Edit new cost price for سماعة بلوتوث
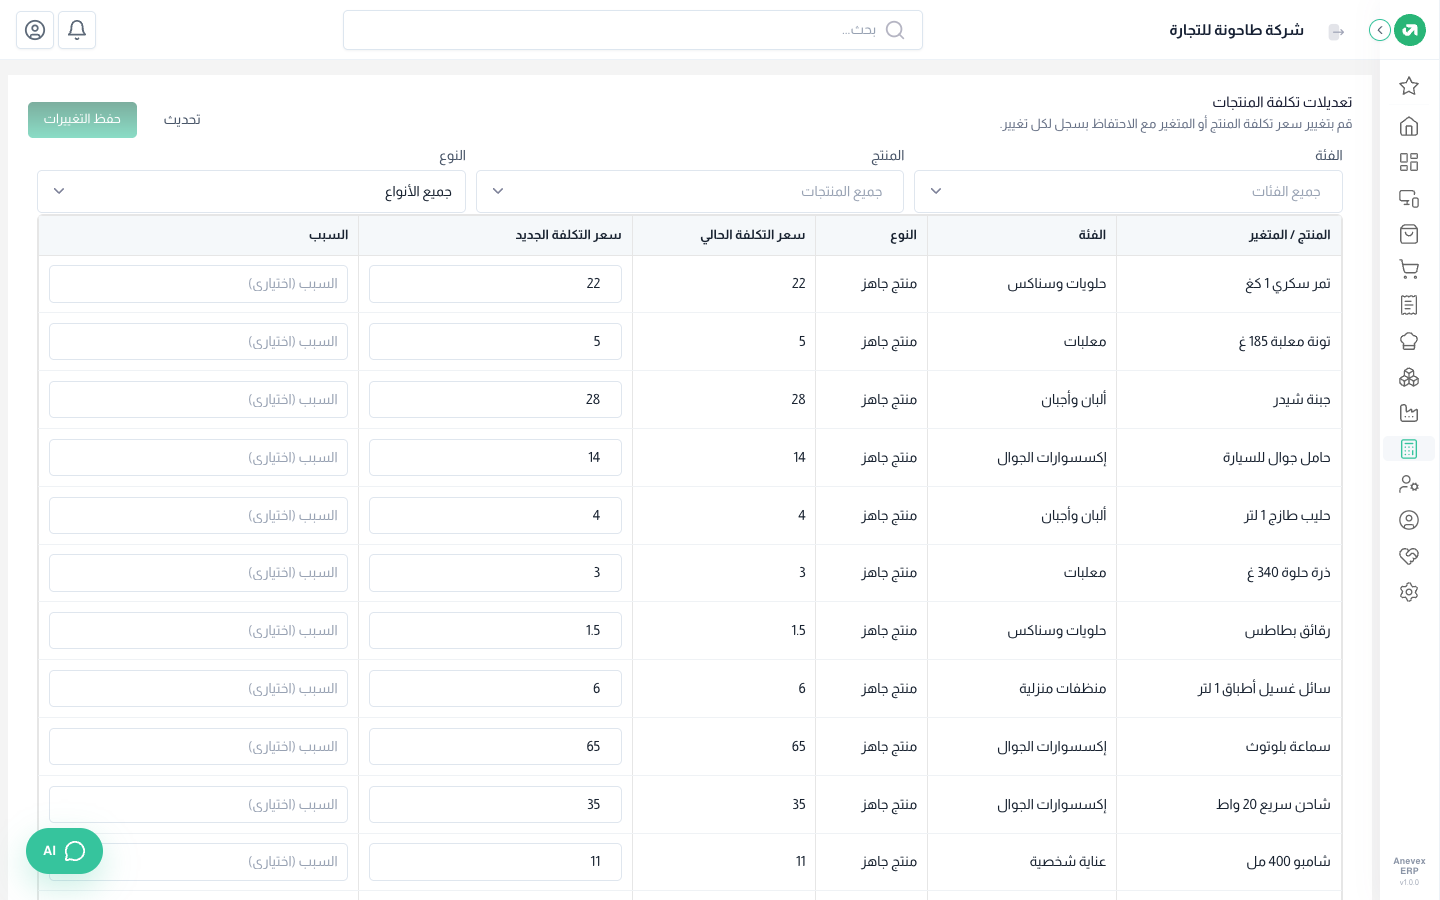The width and height of the screenshot is (1440, 900). [495, 747]
